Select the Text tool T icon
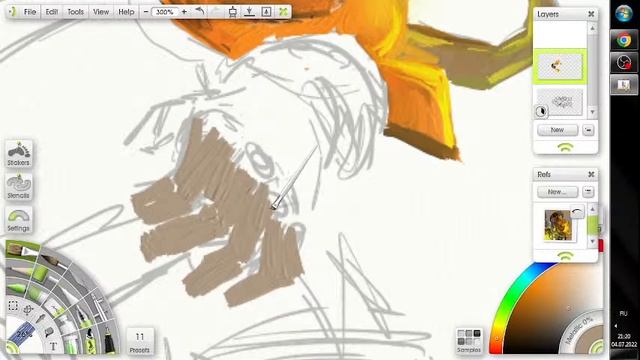The width and height of the screenshot is (640, 360). (x=53, y=346)
